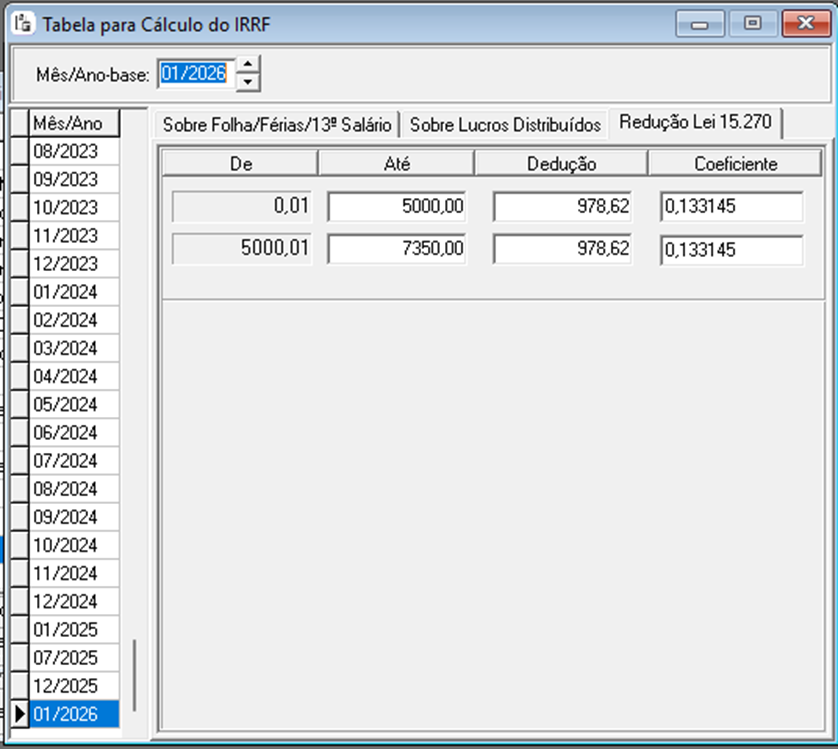838x749 pixels.
Task: Click the Até field containing 7350,00
Action: (x=397, y=249)
